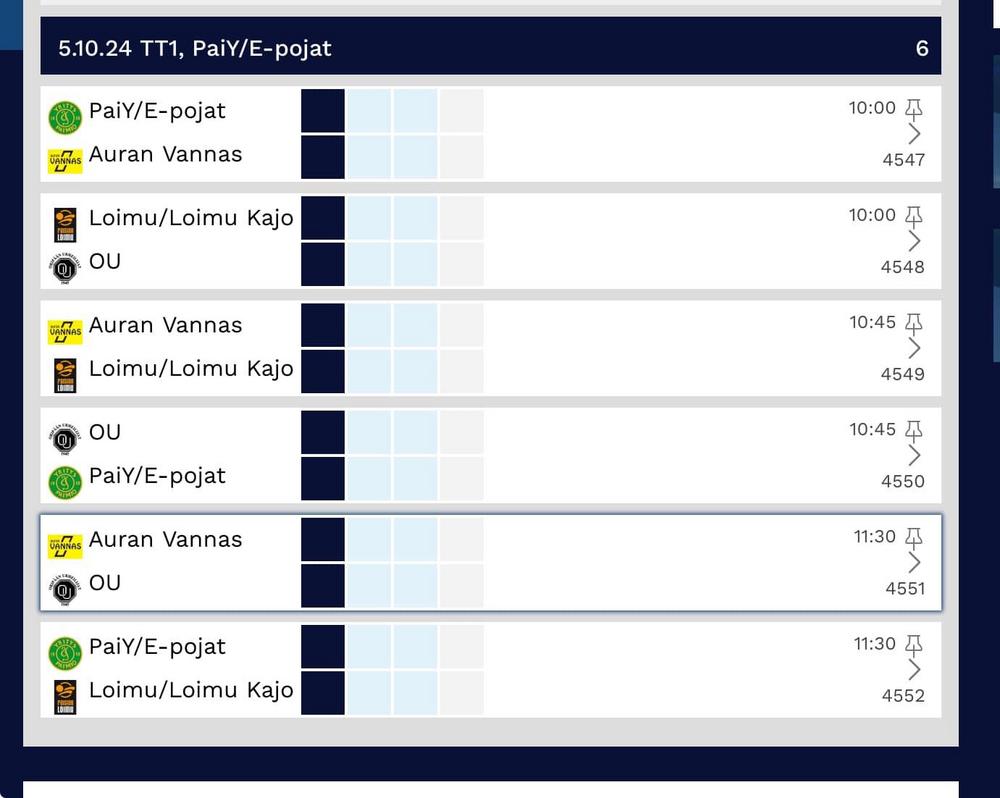Expand match 4547 details chevron
The image size is (1000, 798).
point(913,134)
